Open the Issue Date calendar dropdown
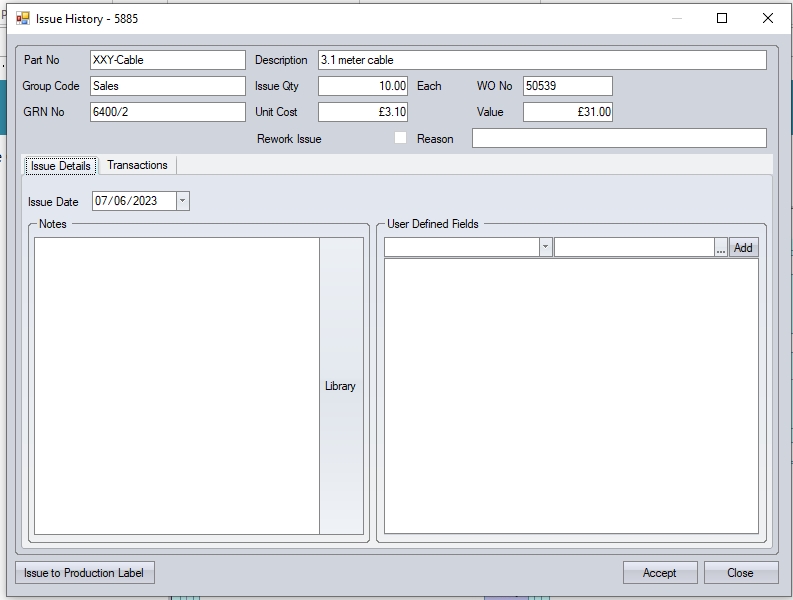Screen dimensions: 793x600 tap(182, 201)
